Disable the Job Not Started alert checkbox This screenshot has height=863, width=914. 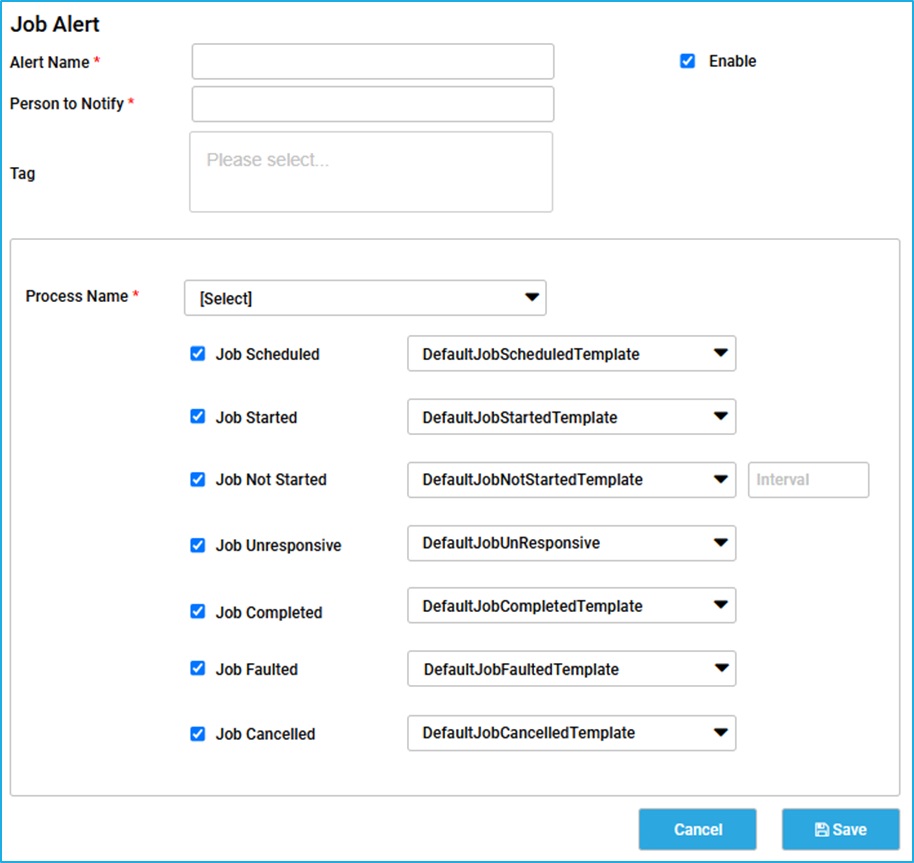point(198,480)
